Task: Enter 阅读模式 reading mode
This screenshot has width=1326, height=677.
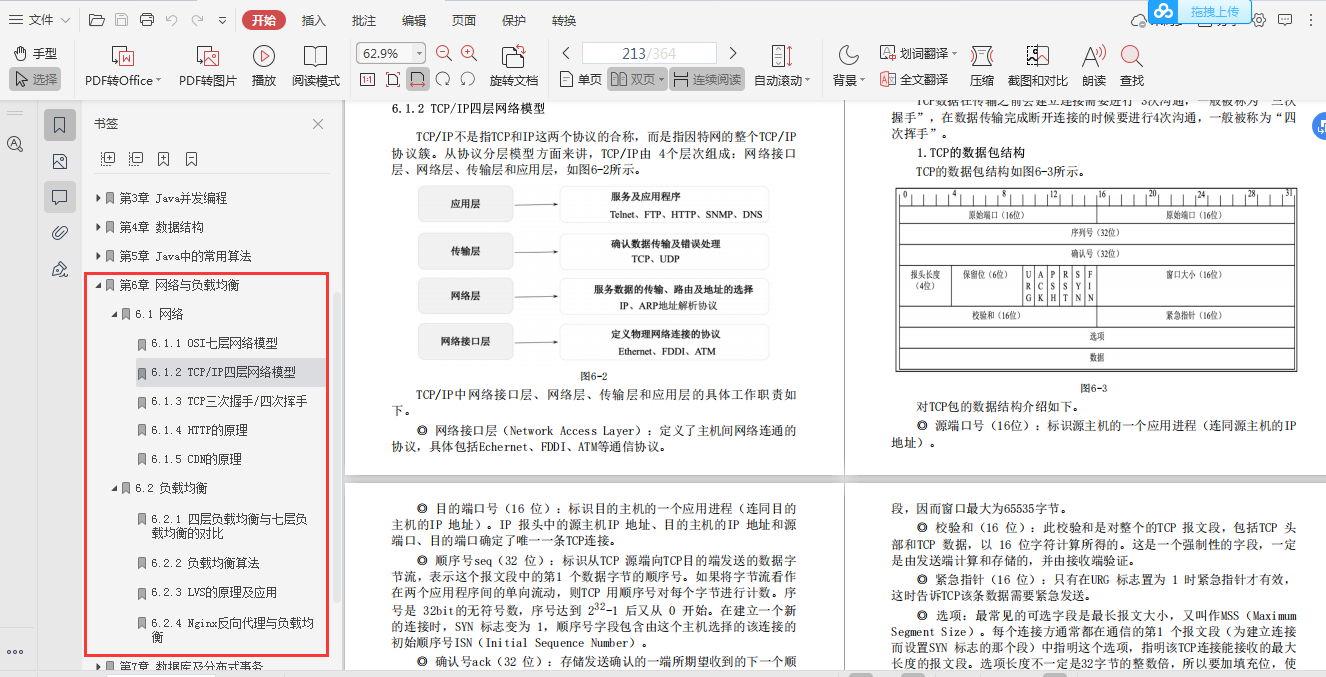Action: (316, 66)
